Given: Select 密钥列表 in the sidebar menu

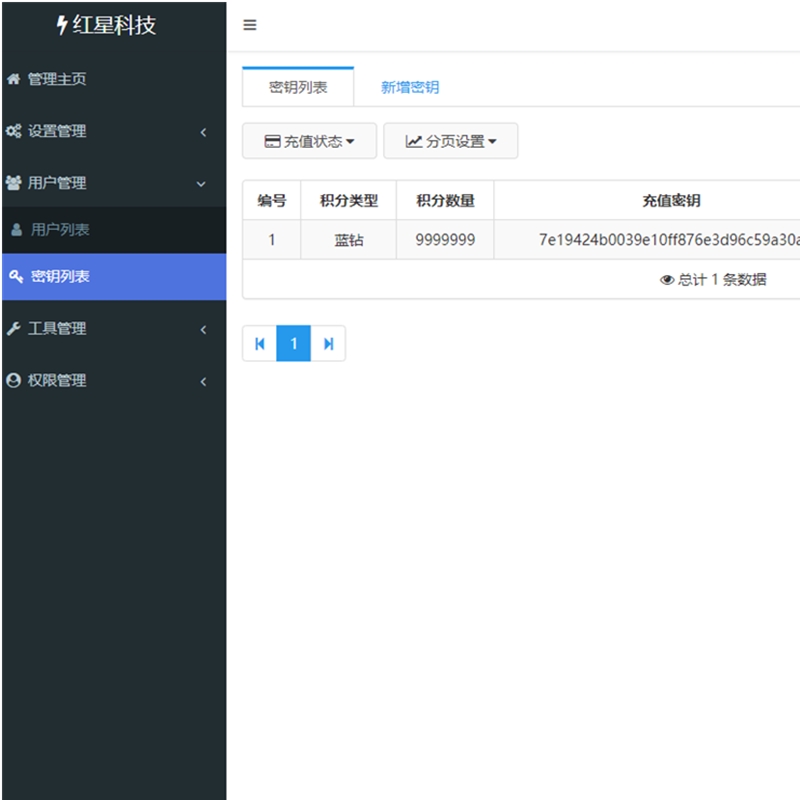Looking at the screenshot, I should 60,277.
